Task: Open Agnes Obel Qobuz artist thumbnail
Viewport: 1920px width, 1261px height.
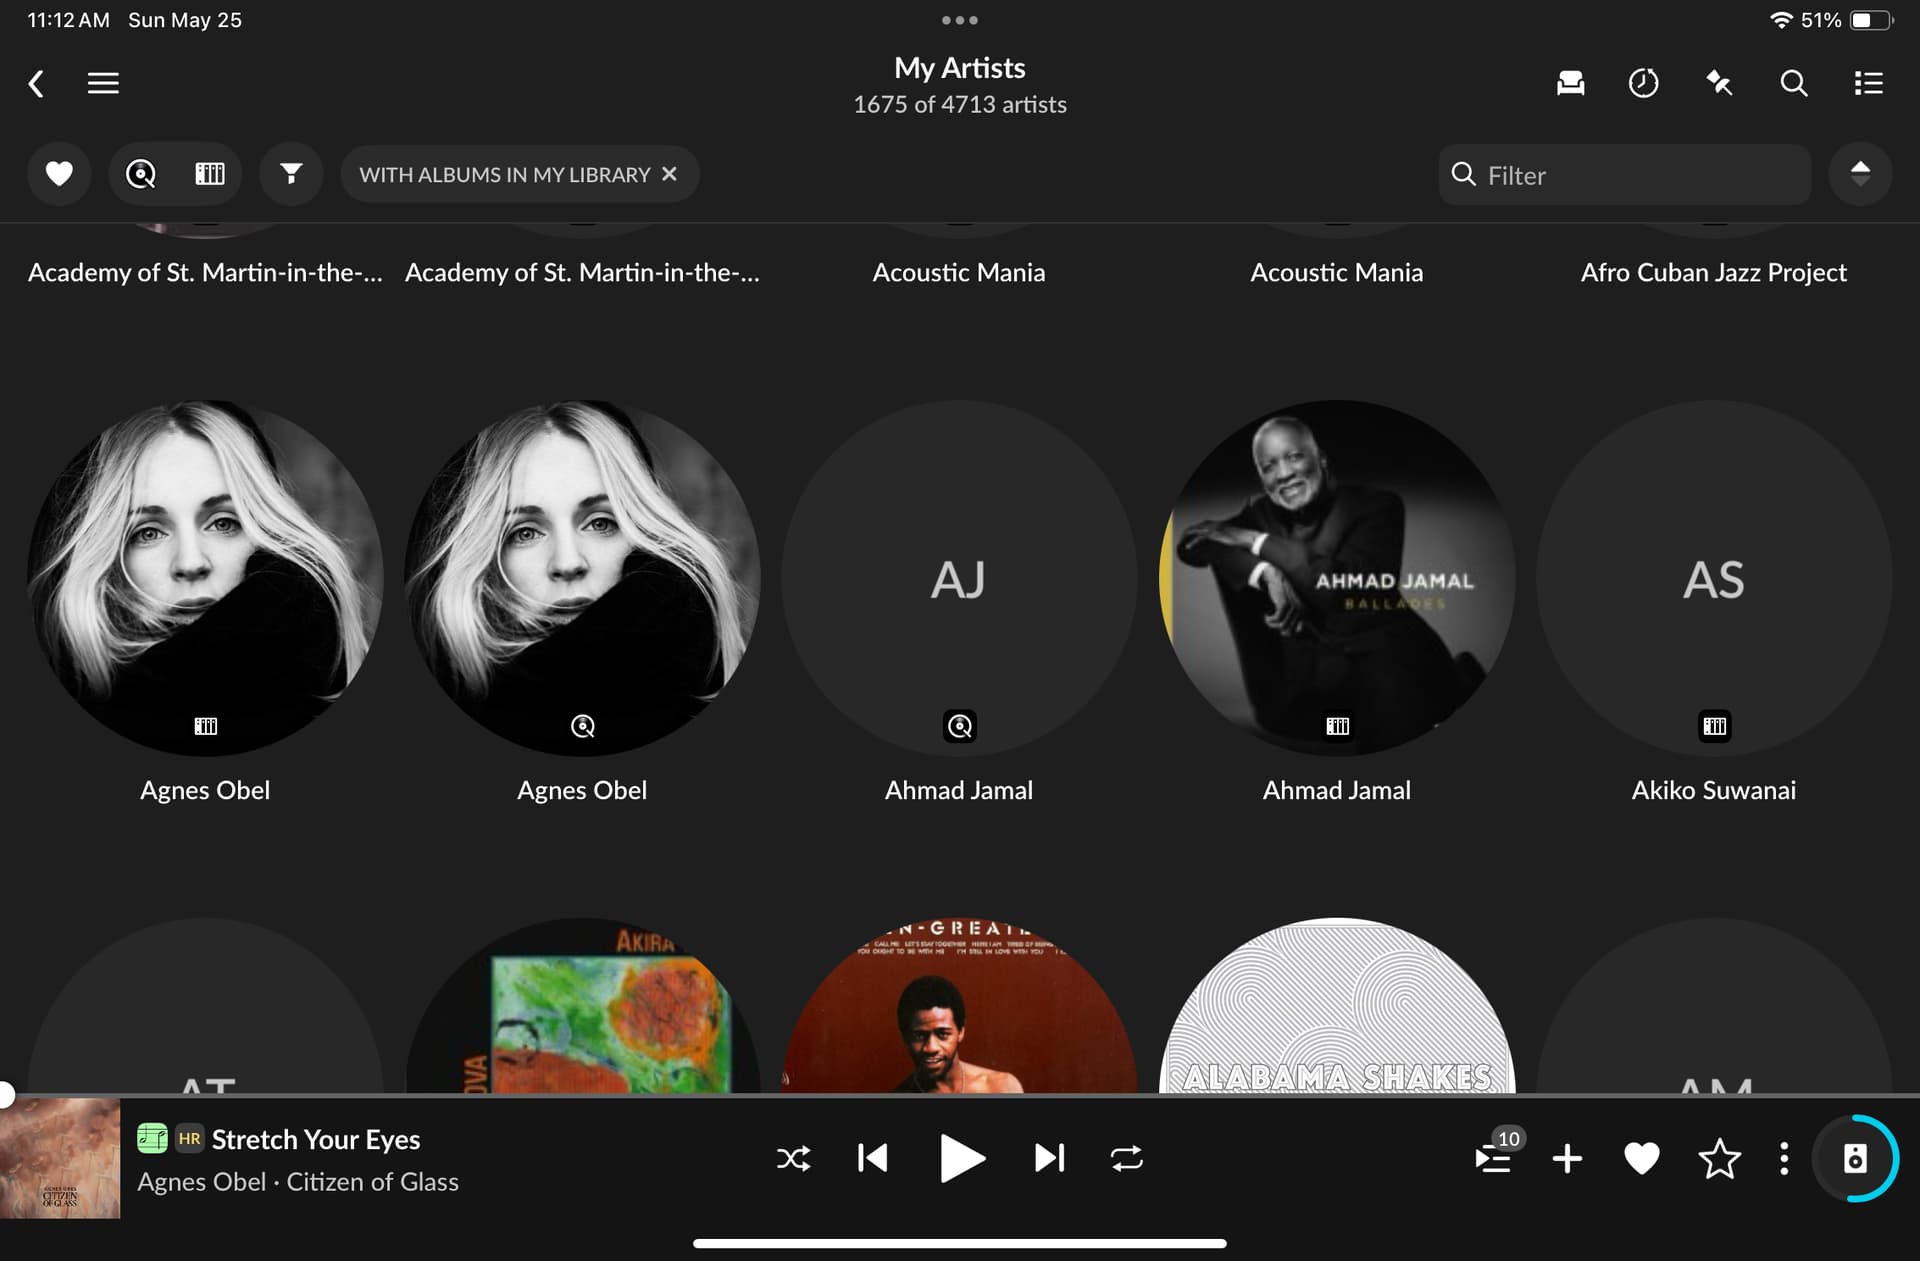Action: (x=582, y=578)
